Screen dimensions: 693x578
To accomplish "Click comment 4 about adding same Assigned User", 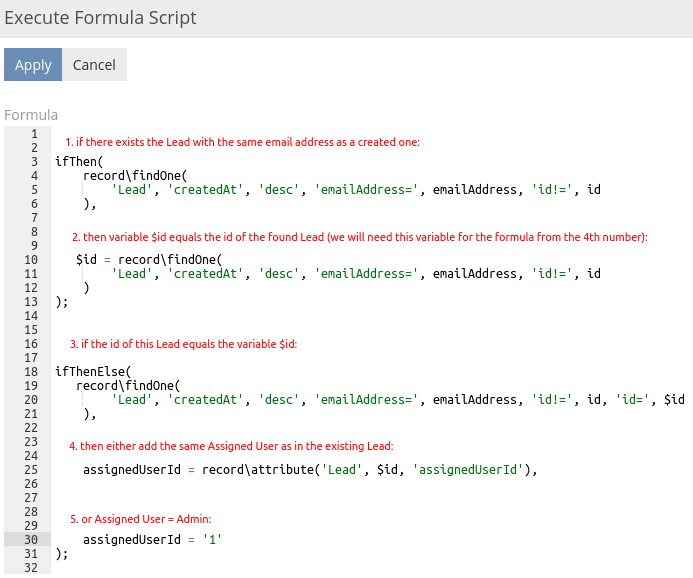I will [231, 445].
